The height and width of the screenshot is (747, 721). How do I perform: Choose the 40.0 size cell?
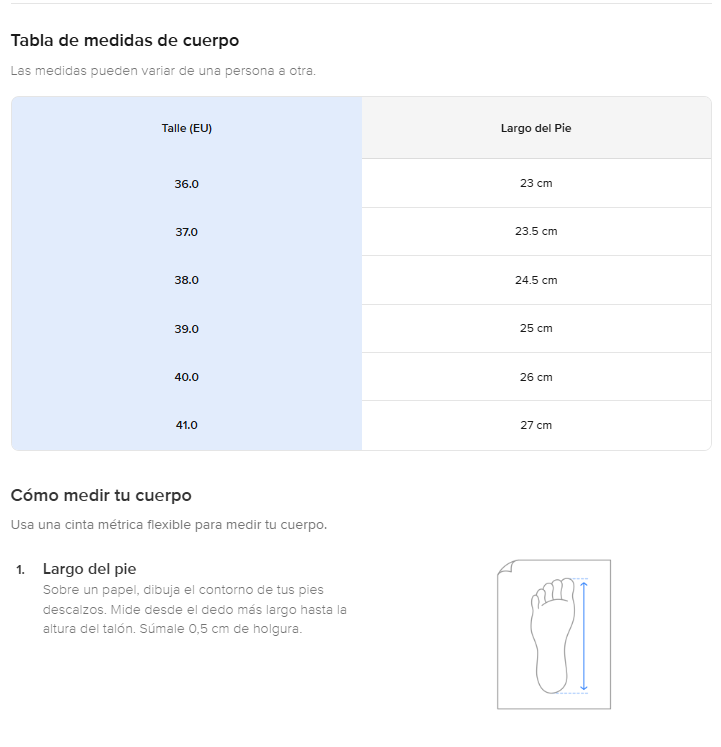coord(187,377)
